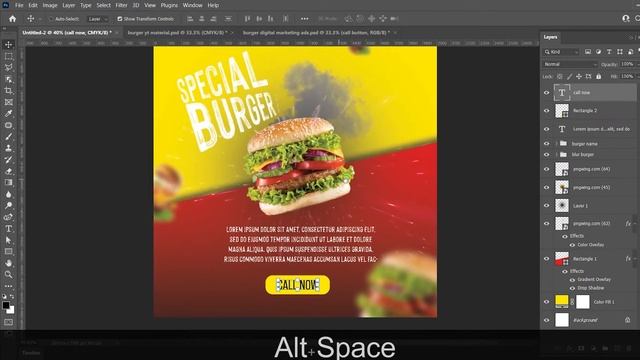
Task: Open Quick Mask mode icon
Action: 9,322
